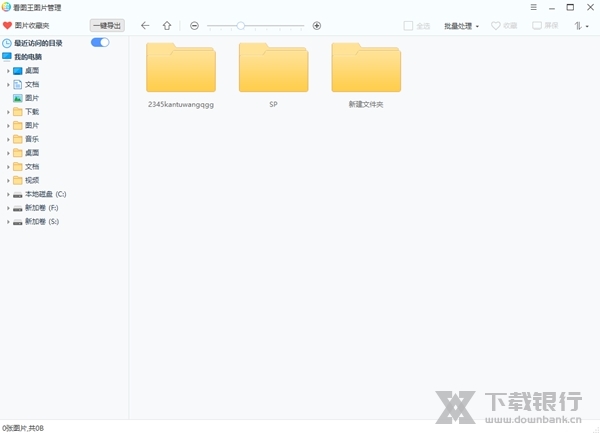
Task: Toggle the 最近访问的目录 switch
Action: (100, 42)
